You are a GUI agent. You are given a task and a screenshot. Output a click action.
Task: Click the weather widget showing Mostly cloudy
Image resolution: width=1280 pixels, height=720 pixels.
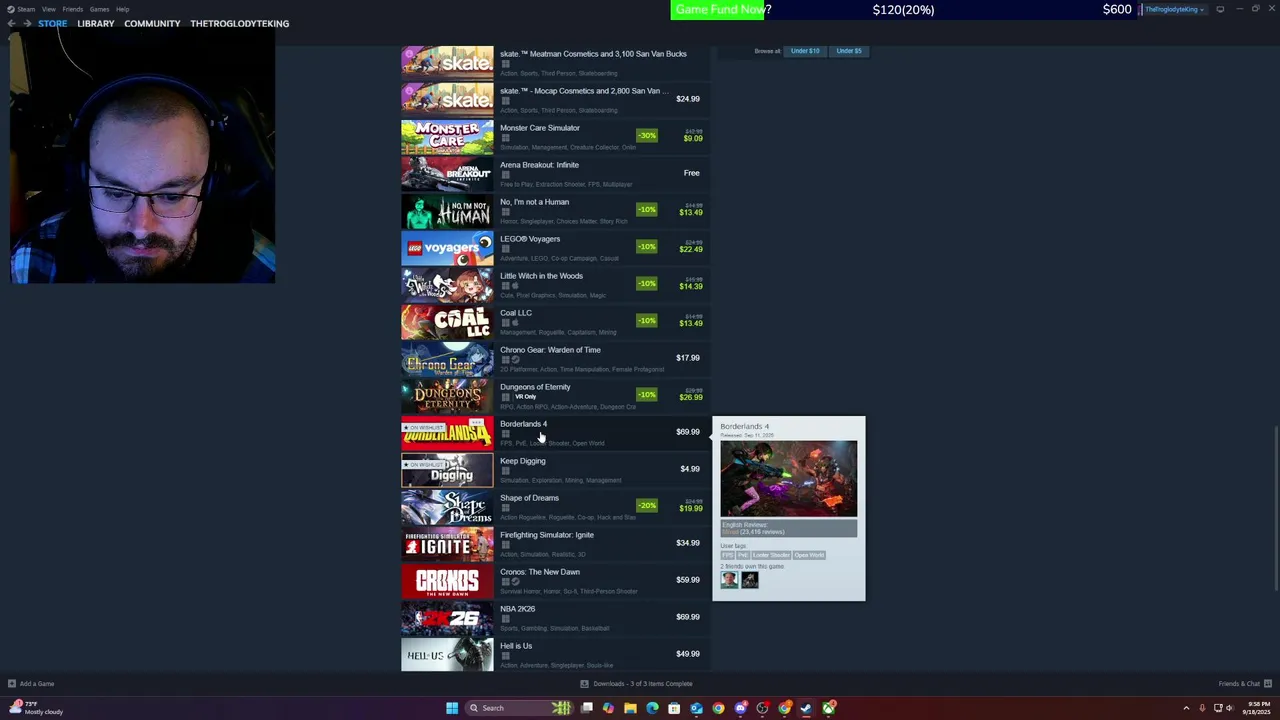35,708
